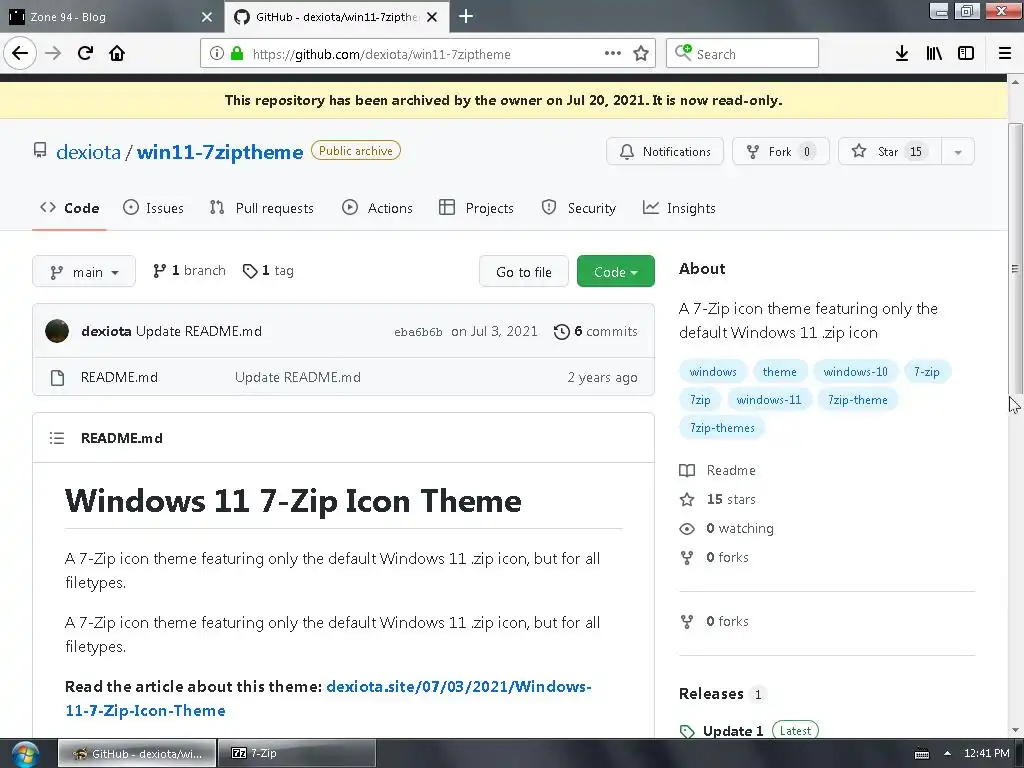The image size is (1024, 768).
Task: Select the Code tab
Action: (x=69, y=208)
